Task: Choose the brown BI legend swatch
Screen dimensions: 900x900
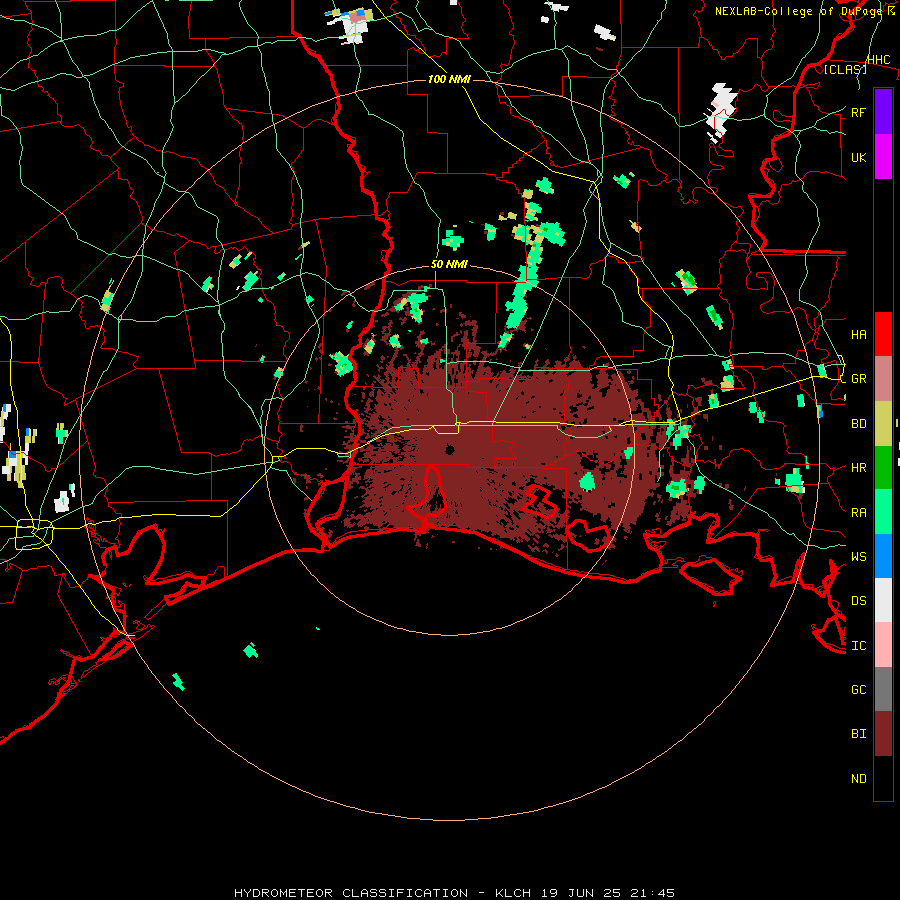Action: (883, 734)
